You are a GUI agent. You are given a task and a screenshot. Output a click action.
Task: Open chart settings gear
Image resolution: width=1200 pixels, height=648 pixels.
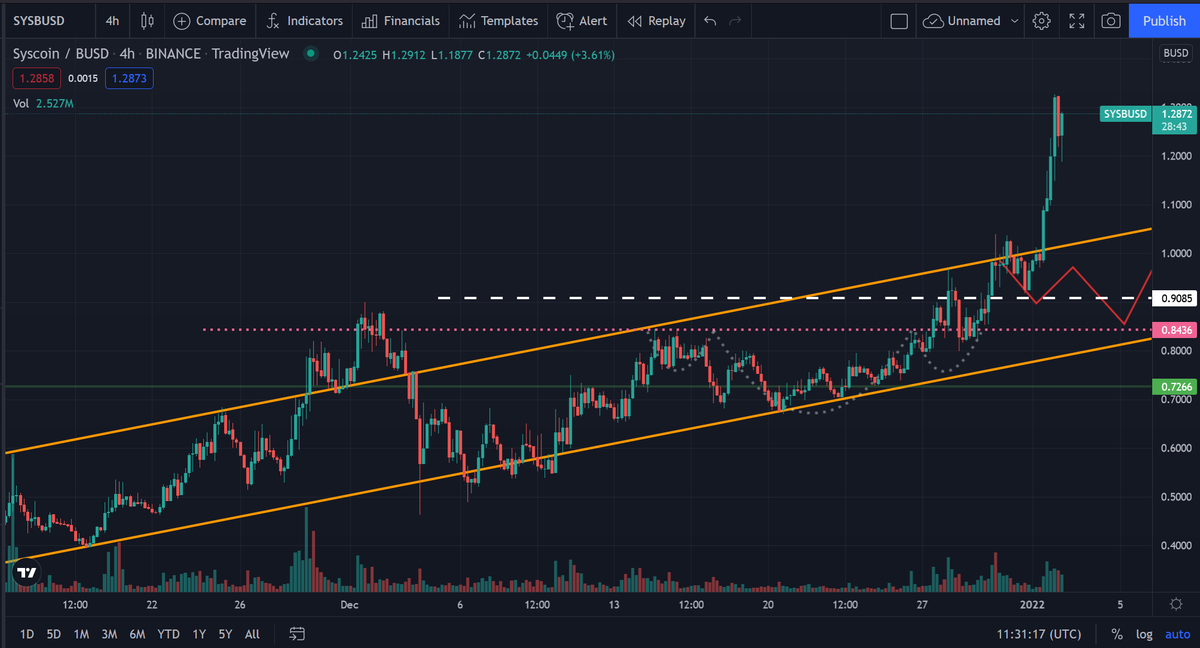(1042, 20)
